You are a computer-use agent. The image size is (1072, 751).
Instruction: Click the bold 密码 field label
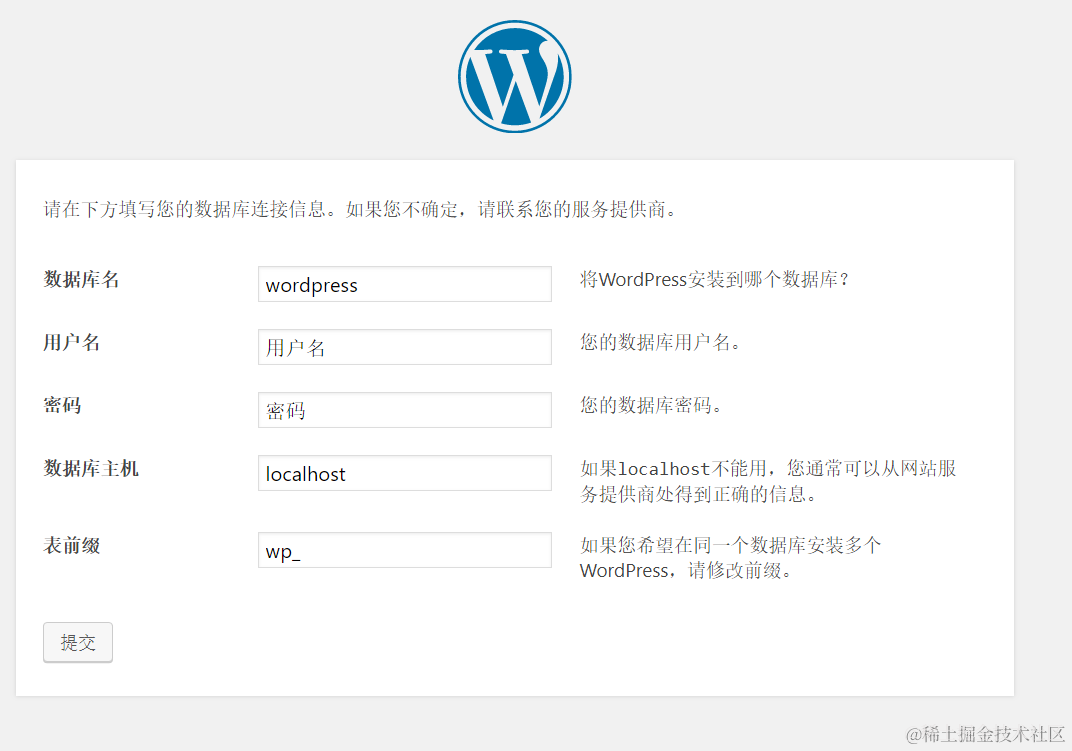click(x=62, y=405)
